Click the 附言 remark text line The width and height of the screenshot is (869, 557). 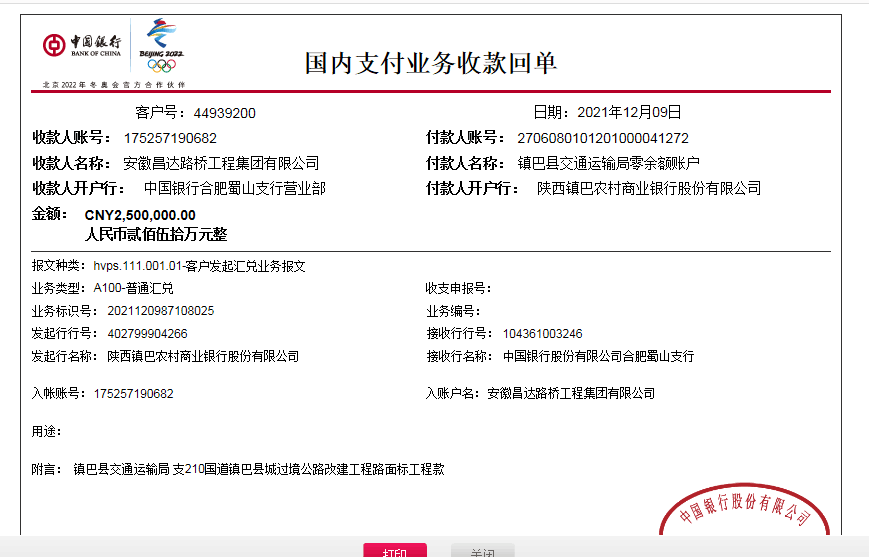(x=258, y=468)
